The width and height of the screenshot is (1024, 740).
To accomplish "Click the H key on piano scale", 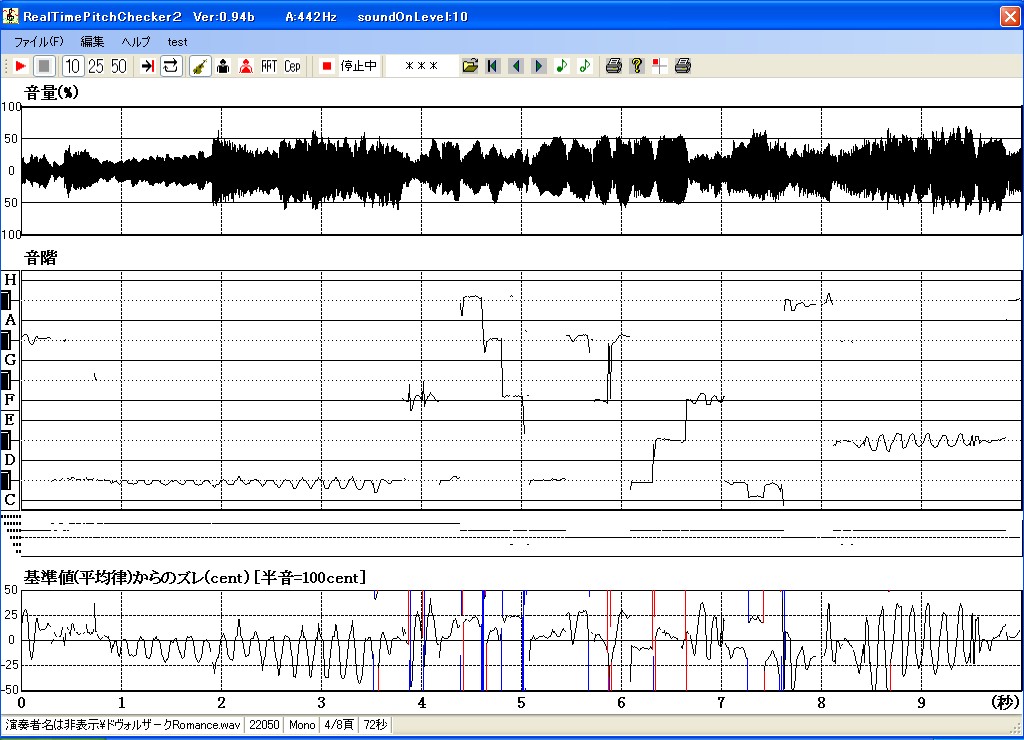I will (10, 280).
